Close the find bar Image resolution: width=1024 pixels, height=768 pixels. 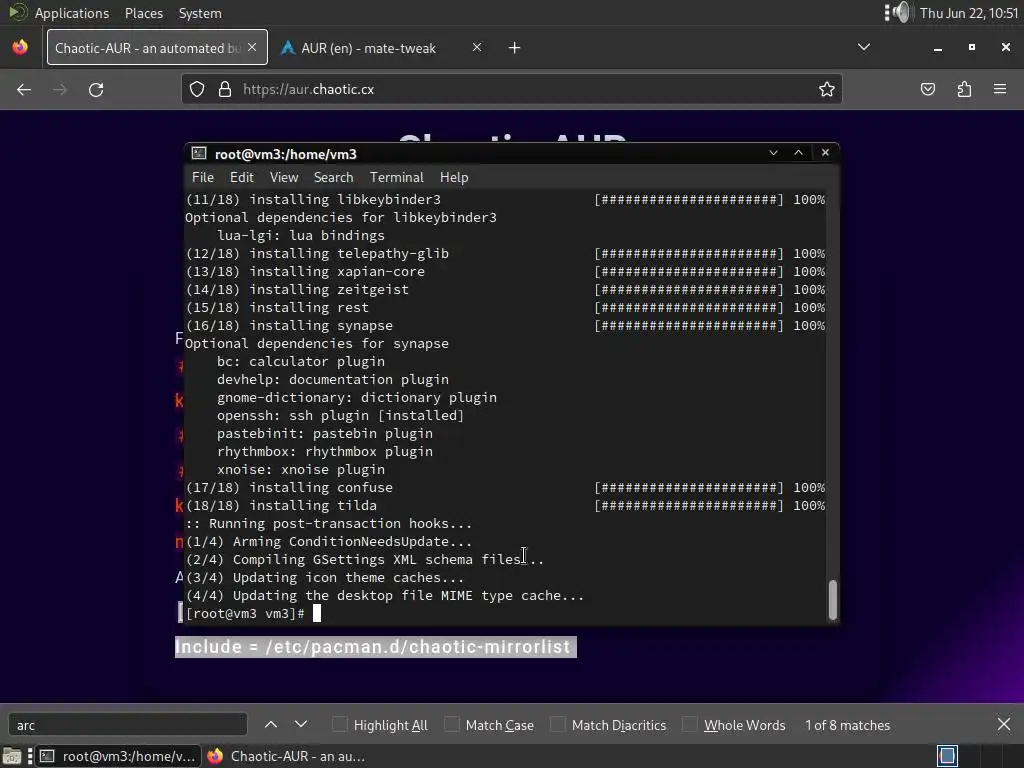1004,724
